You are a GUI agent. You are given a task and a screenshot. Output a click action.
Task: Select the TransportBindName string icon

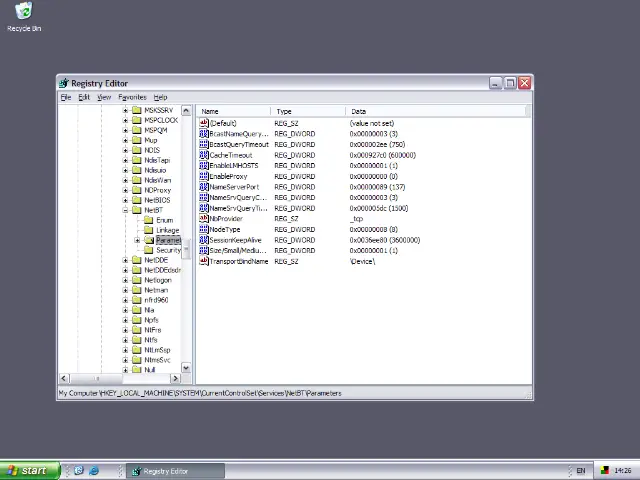(x=204, y=261)
